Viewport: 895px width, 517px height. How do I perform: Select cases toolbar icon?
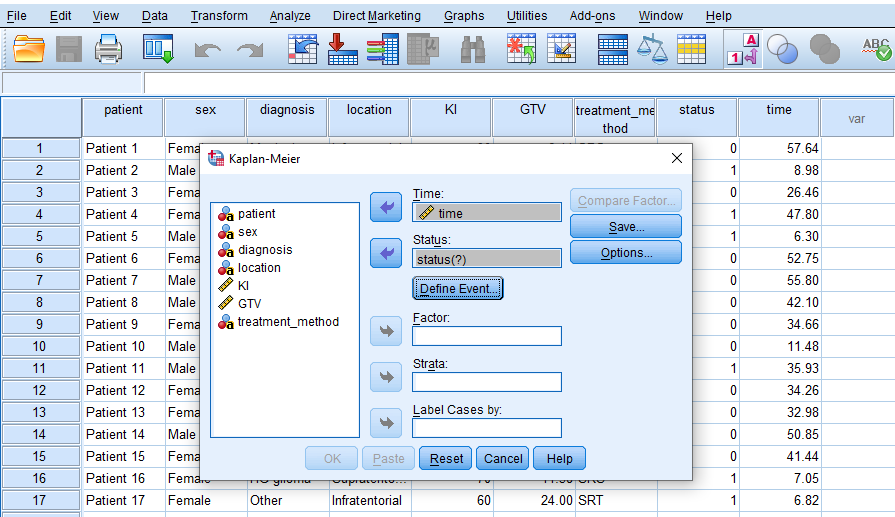[691, 49]
